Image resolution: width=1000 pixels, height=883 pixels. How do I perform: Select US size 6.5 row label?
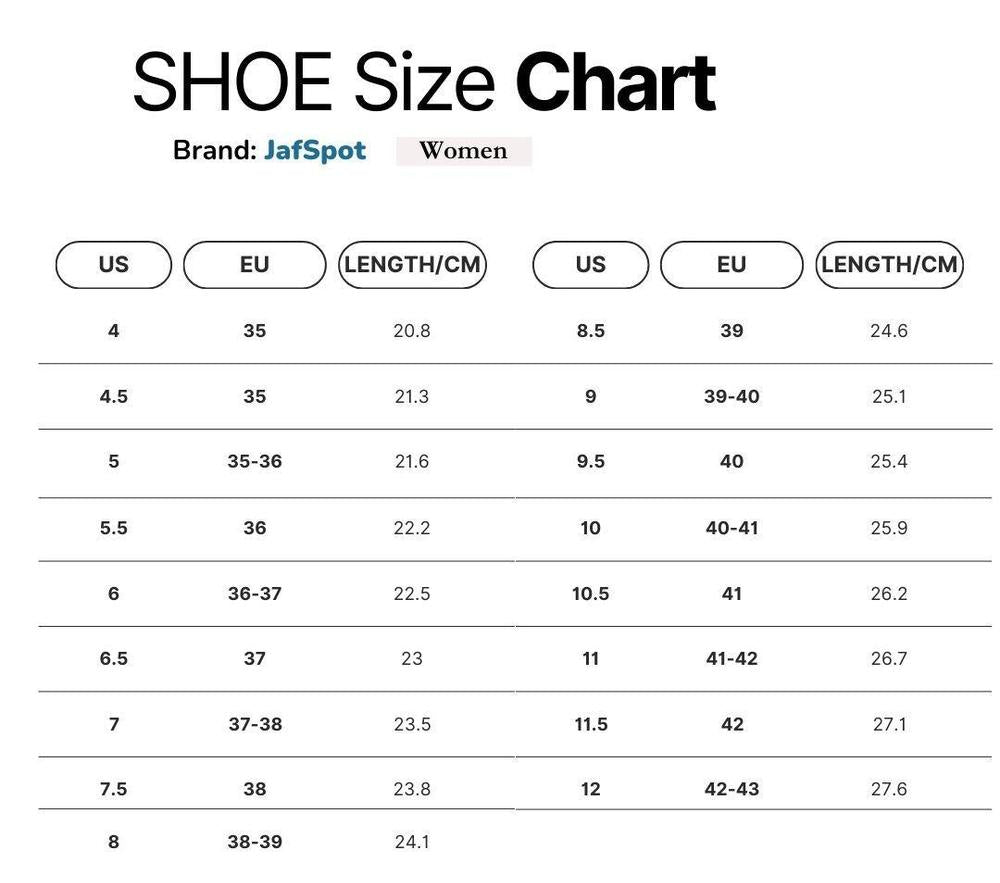click(113, 659)
